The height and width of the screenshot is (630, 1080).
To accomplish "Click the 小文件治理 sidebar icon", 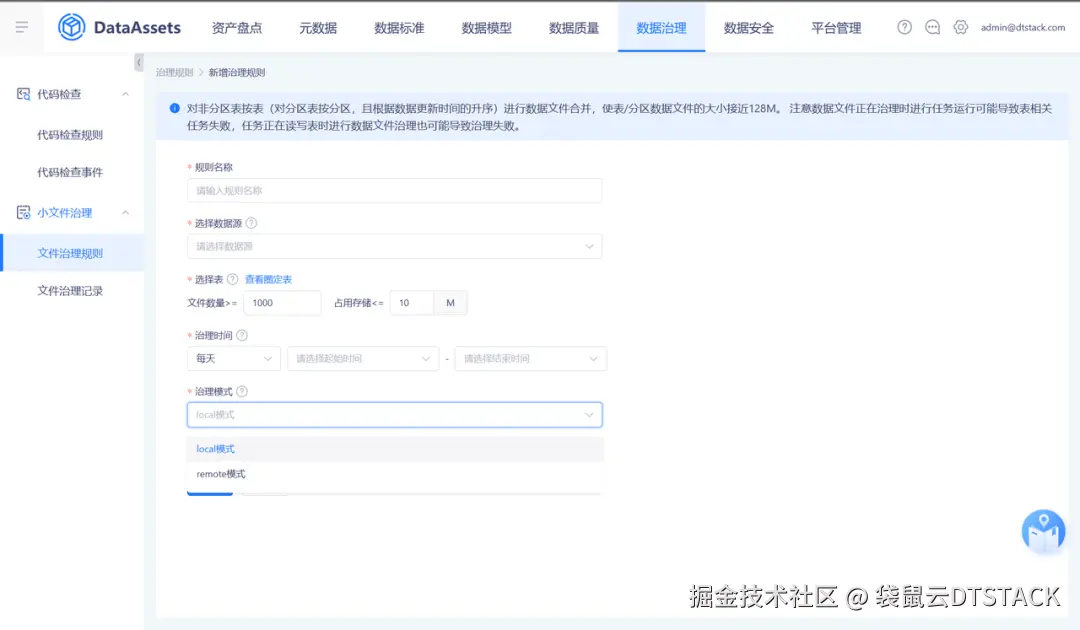I will coord(23,213).
